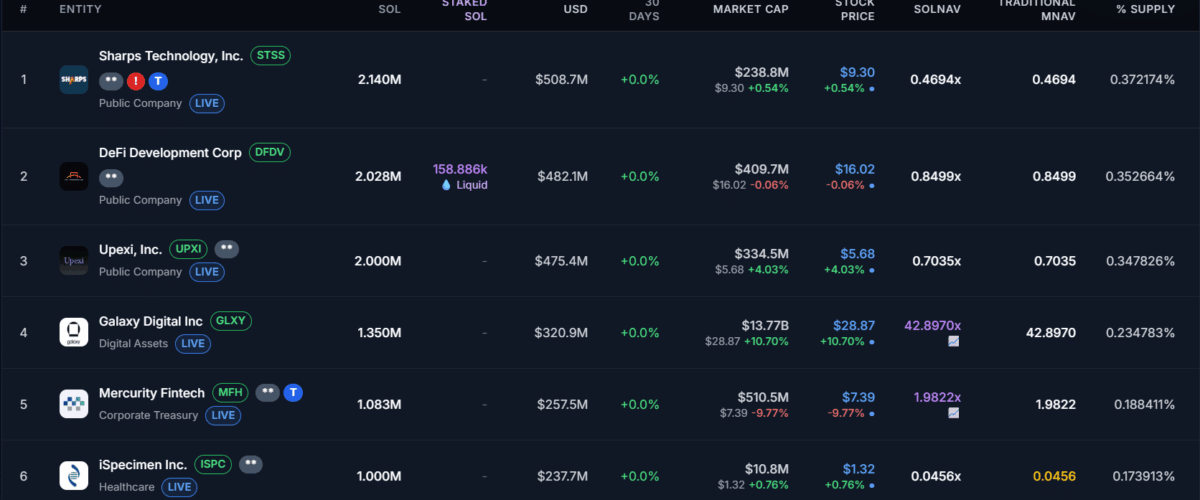Image resolution: width=1200 pixels, height=500 pixels.
Task: Click the DeFi Development Corp logo
Action: (74, 177)
